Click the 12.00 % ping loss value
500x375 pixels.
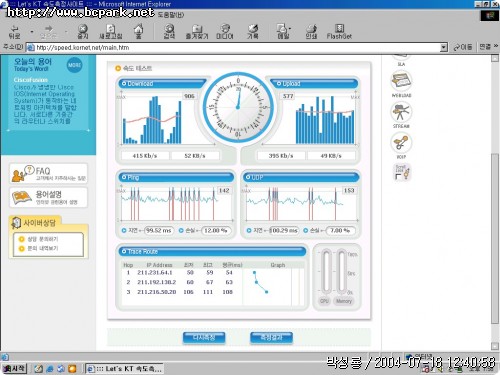[x=216, y=230]
